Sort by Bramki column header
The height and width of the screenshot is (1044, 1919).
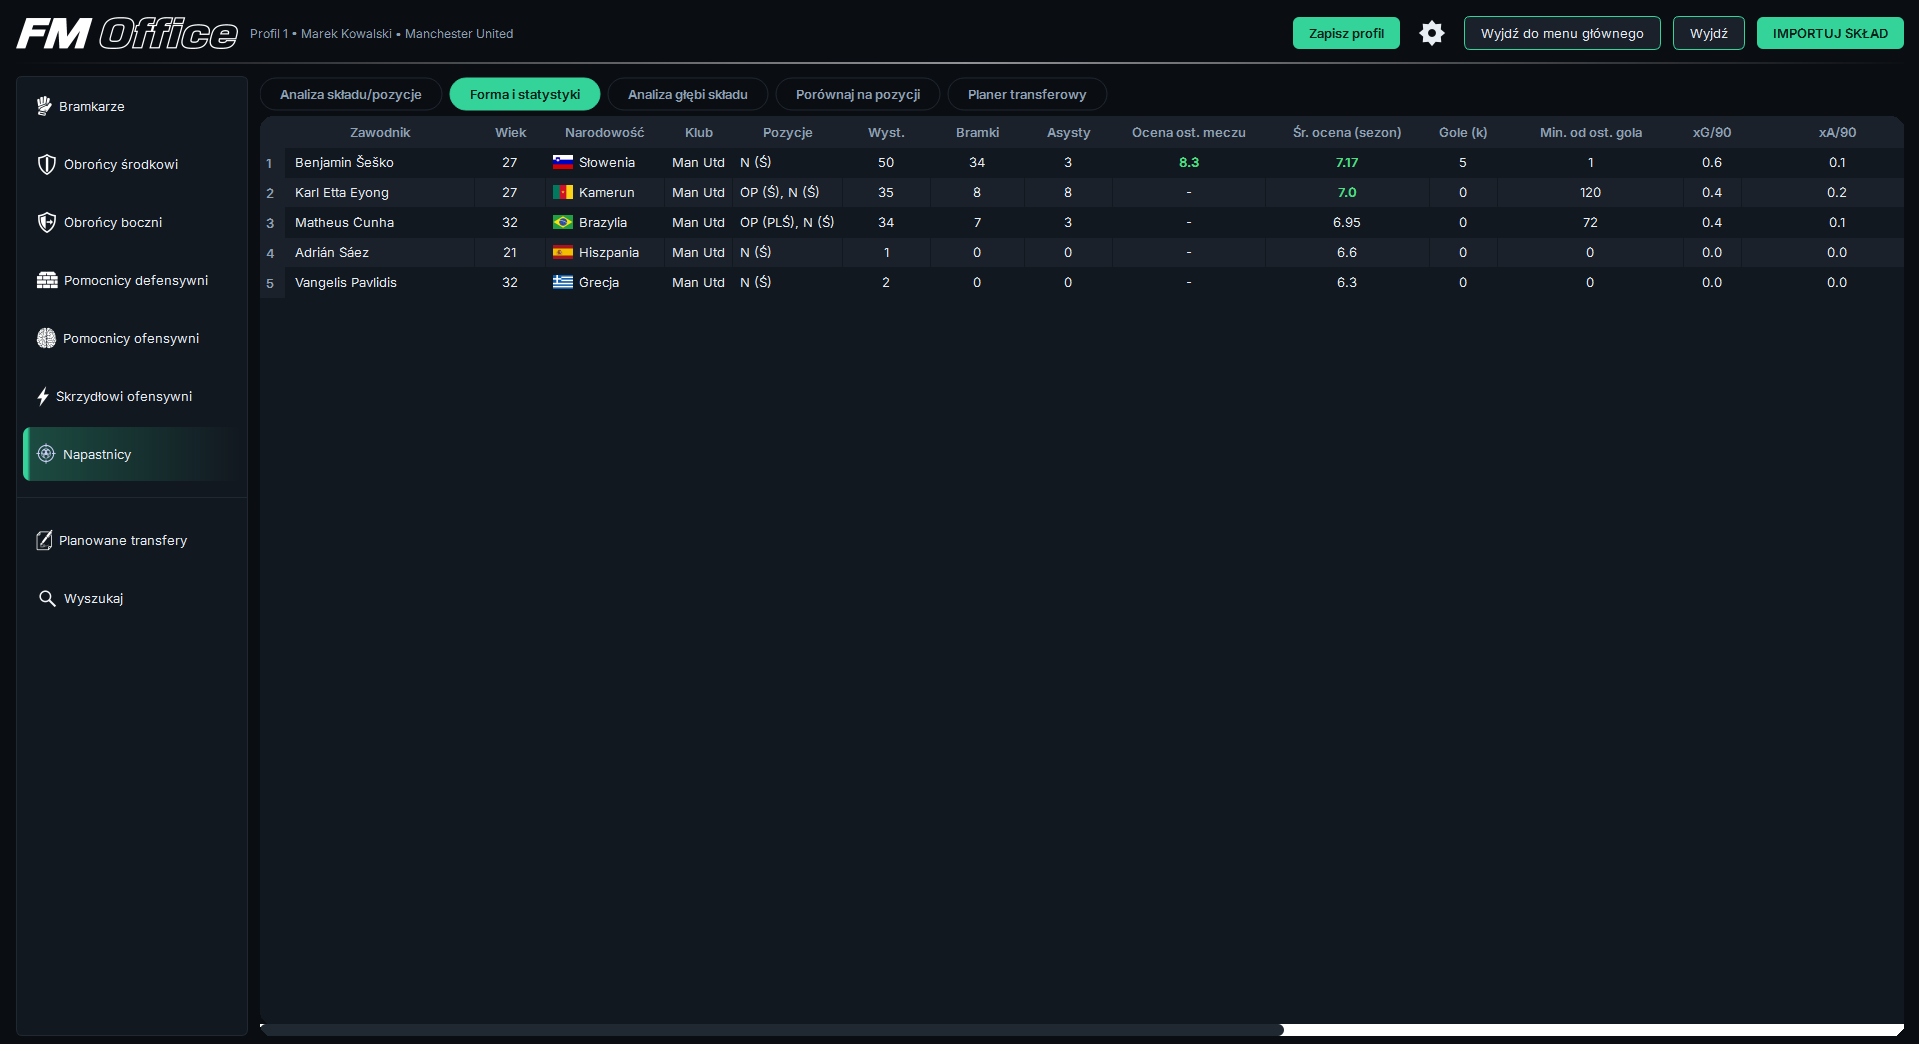click(x=977, y=132)
